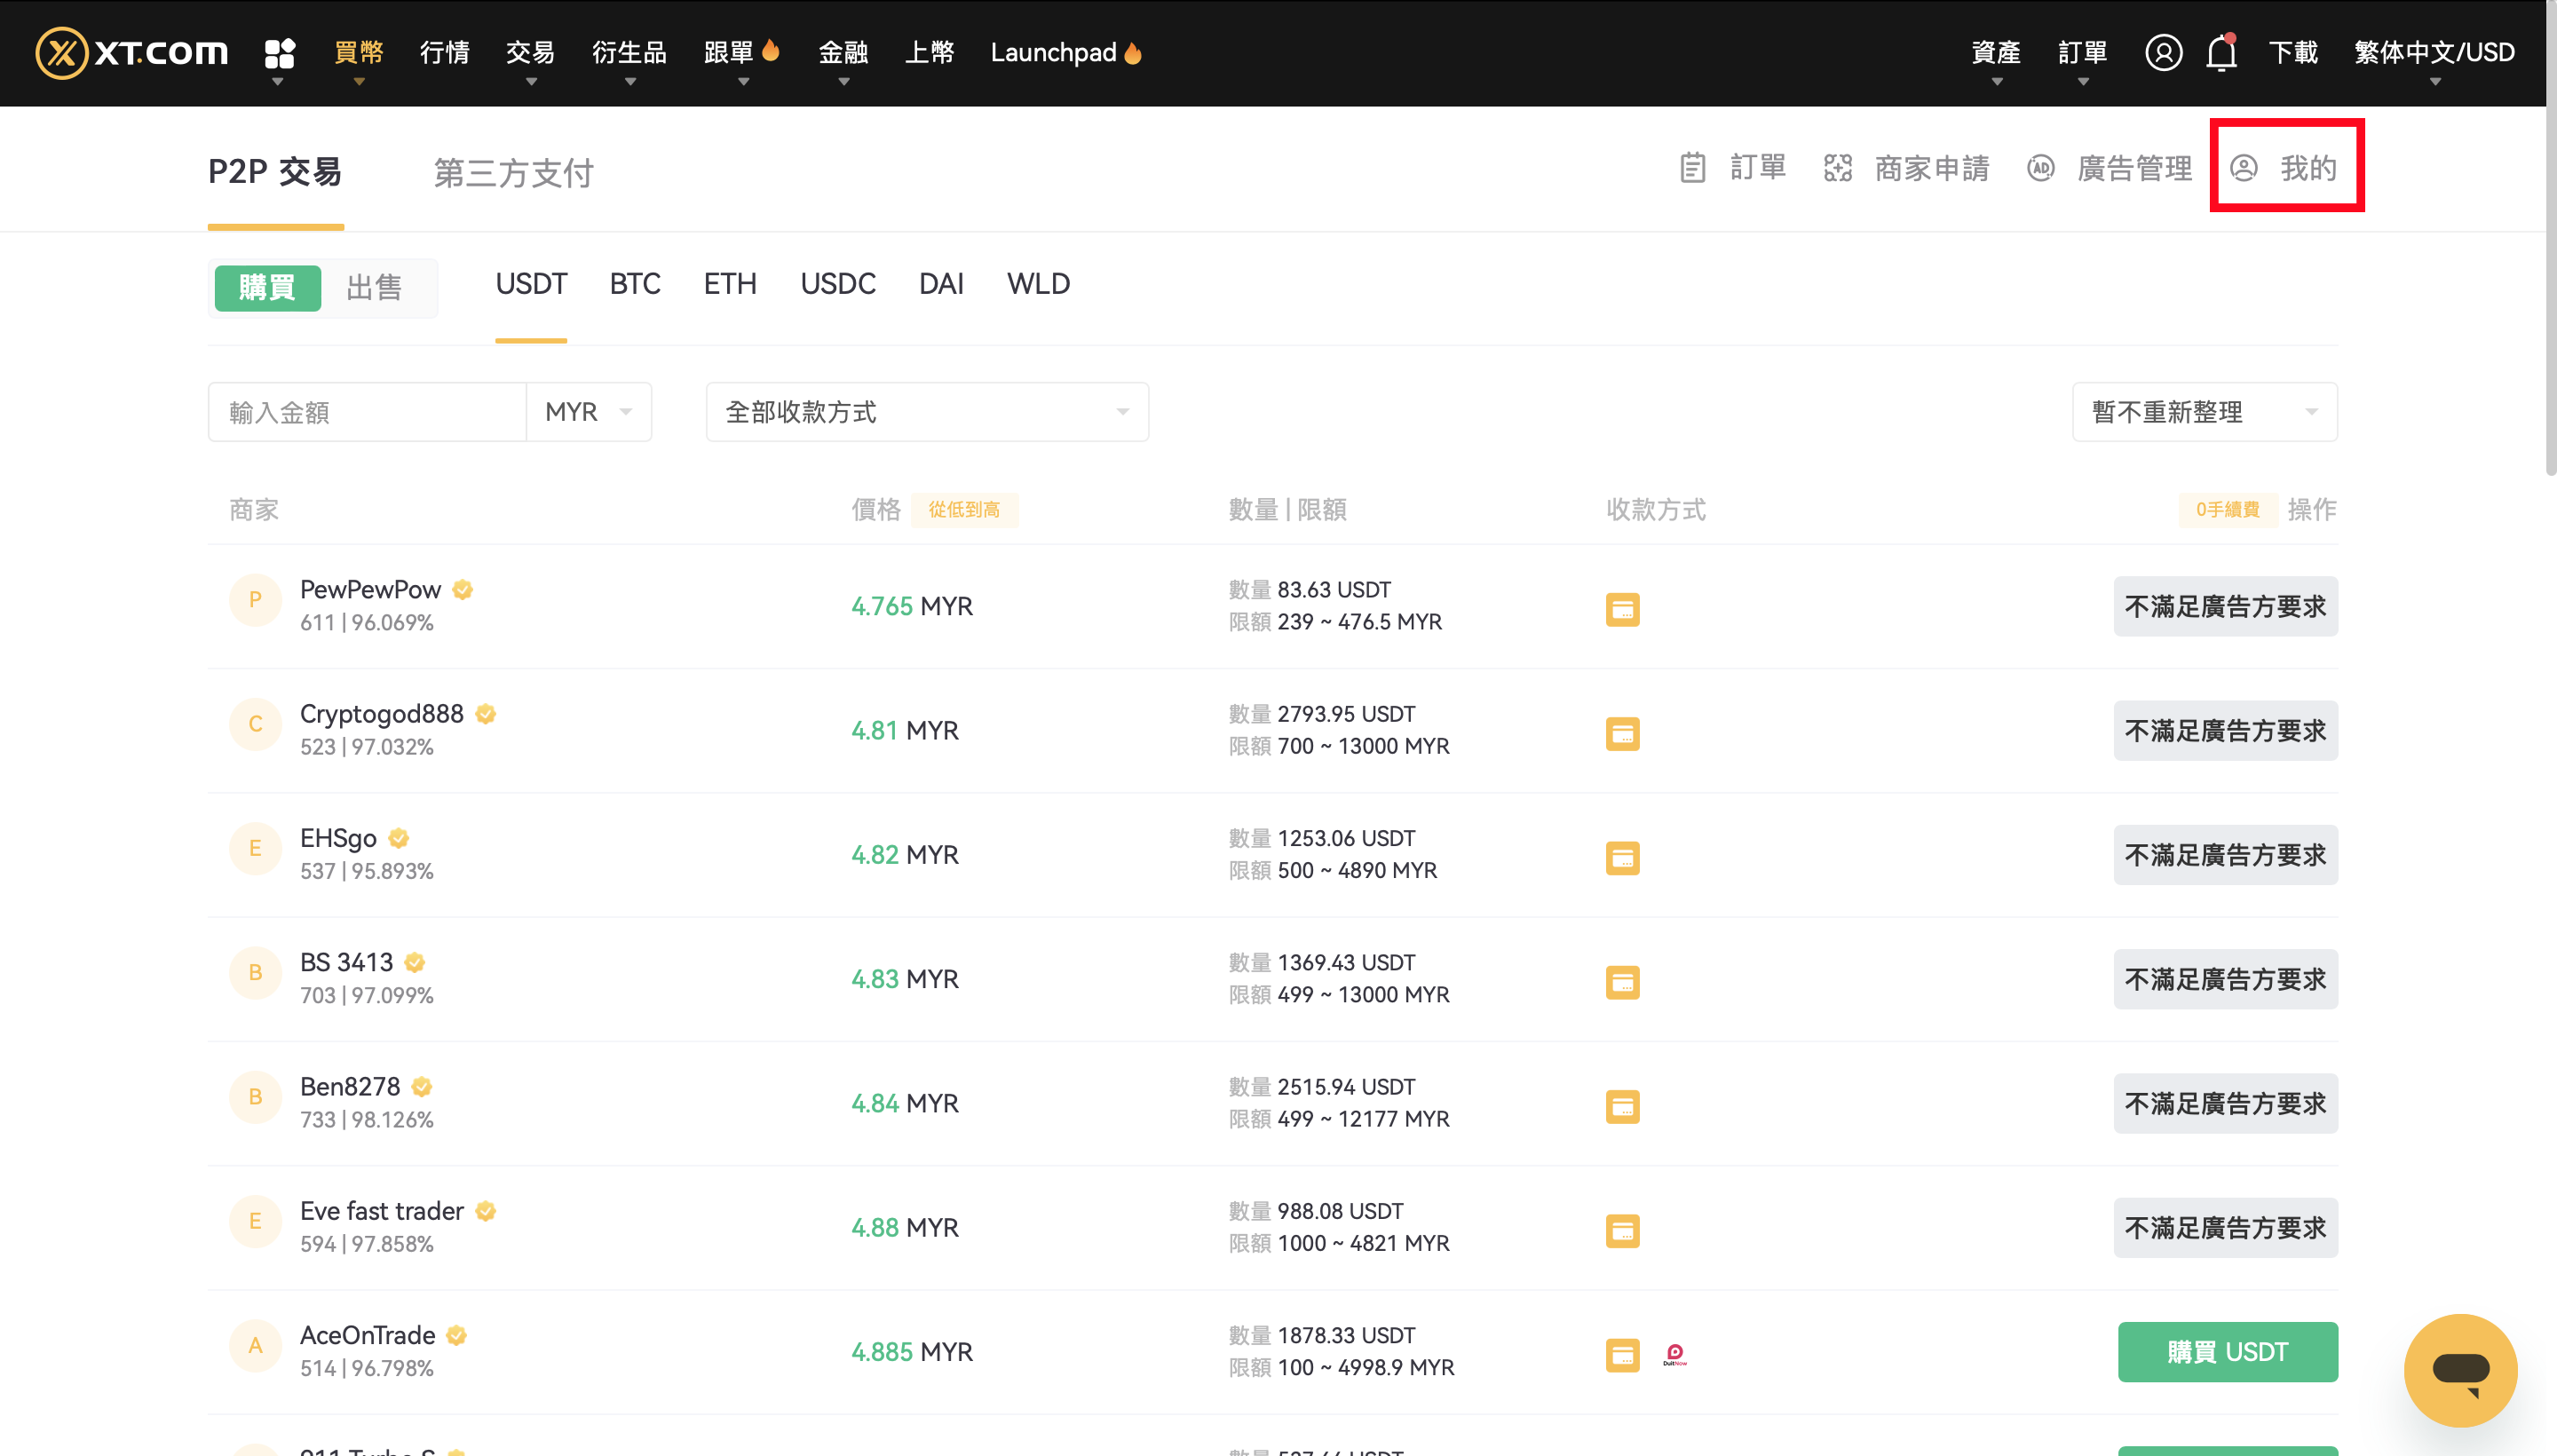Click the 我的 profile icon
Image resolution: width=2557 pixels, height=1456 pixels.
click(2243, 168)
